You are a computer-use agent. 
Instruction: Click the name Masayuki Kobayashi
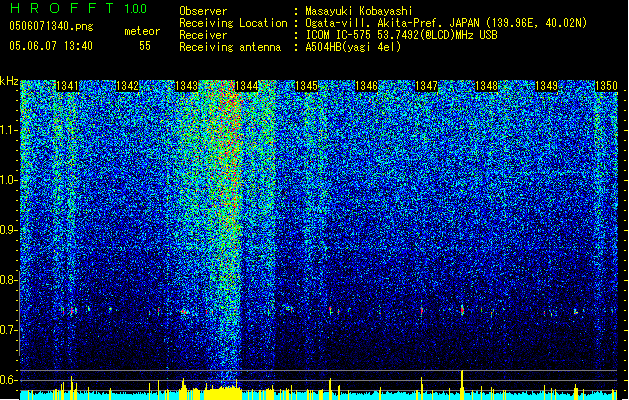click(359, 11)
